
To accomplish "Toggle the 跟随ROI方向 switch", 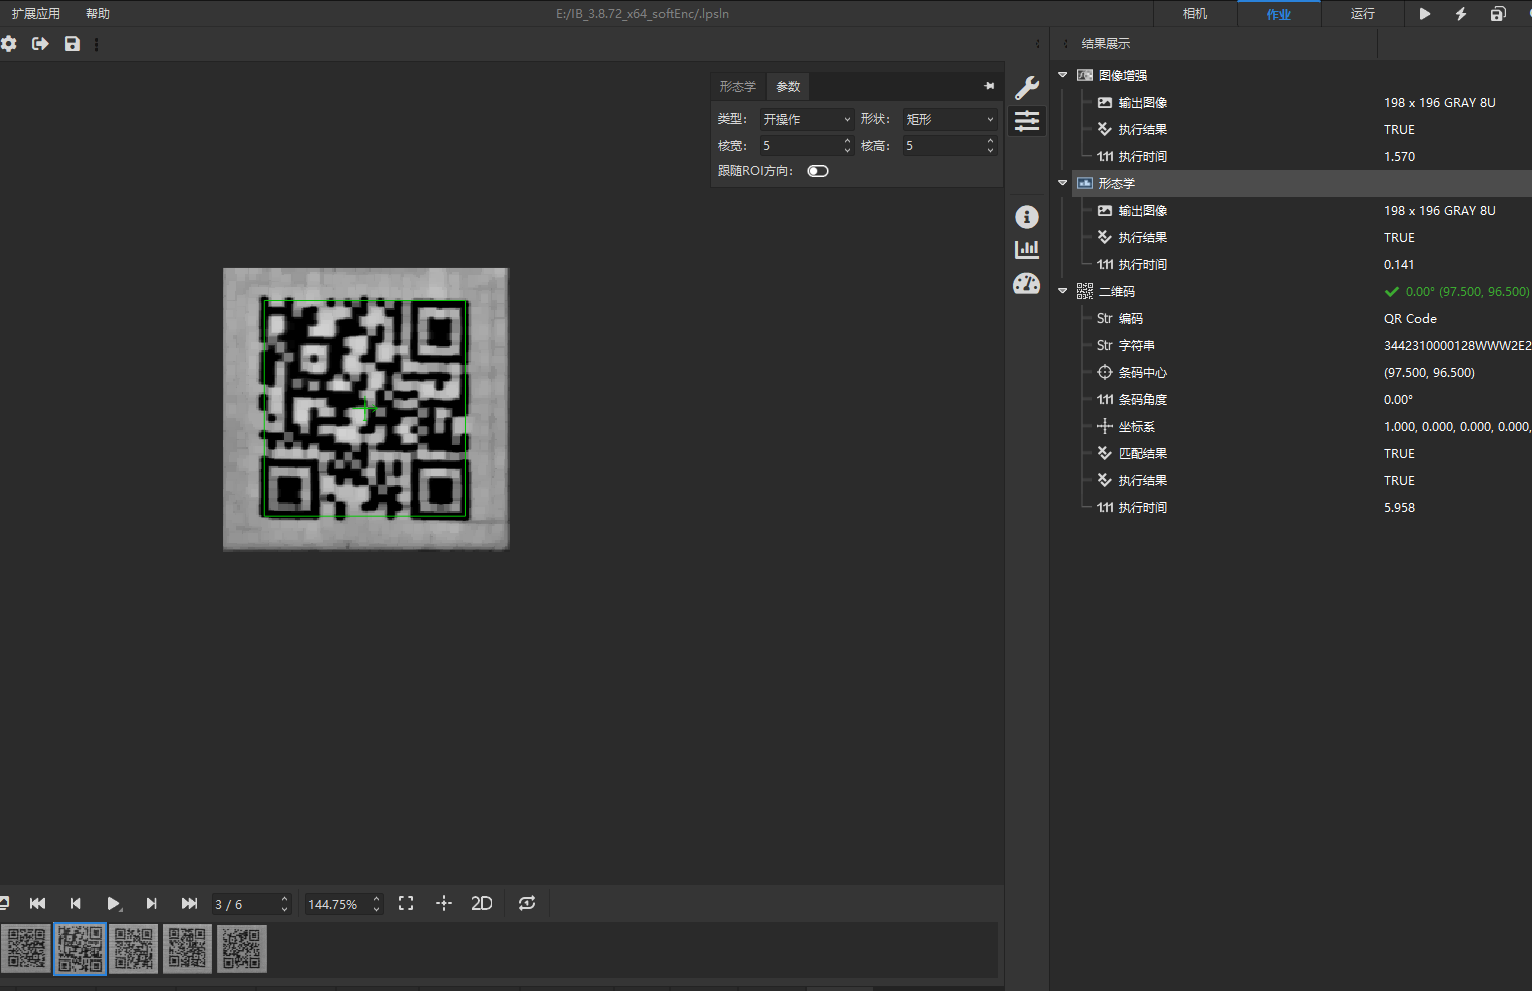I will [x=818, y=171].
